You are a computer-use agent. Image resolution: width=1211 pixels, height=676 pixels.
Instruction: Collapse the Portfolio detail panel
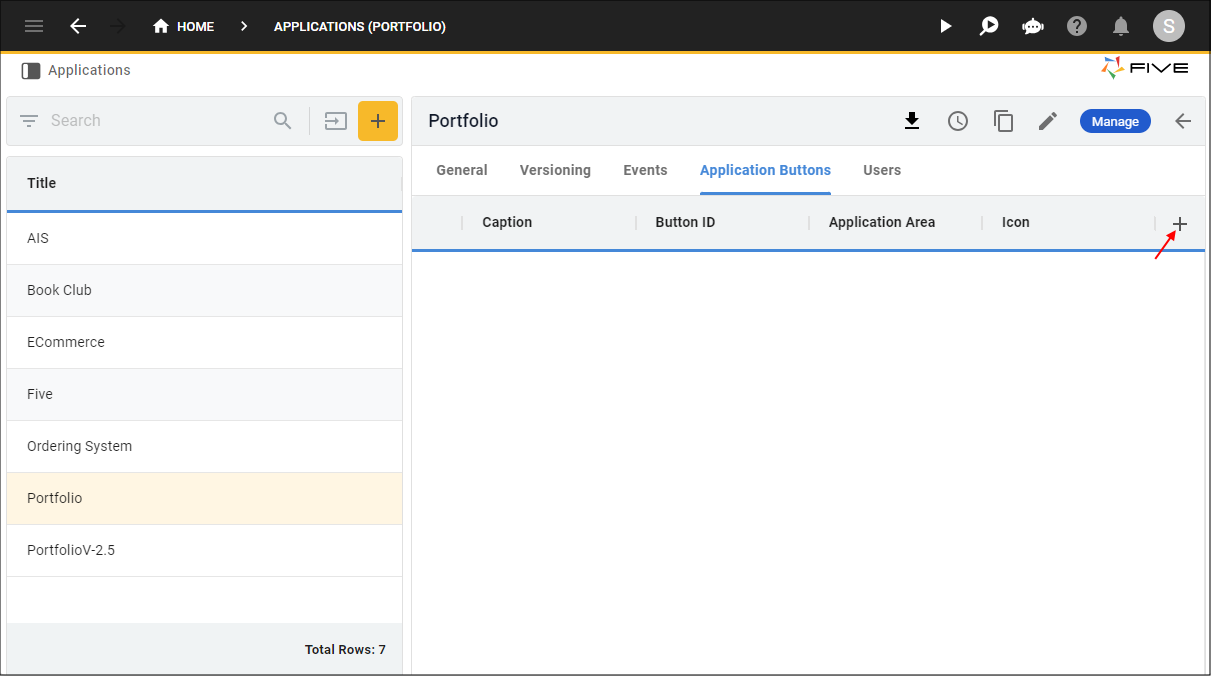(x=1183, y=120)
